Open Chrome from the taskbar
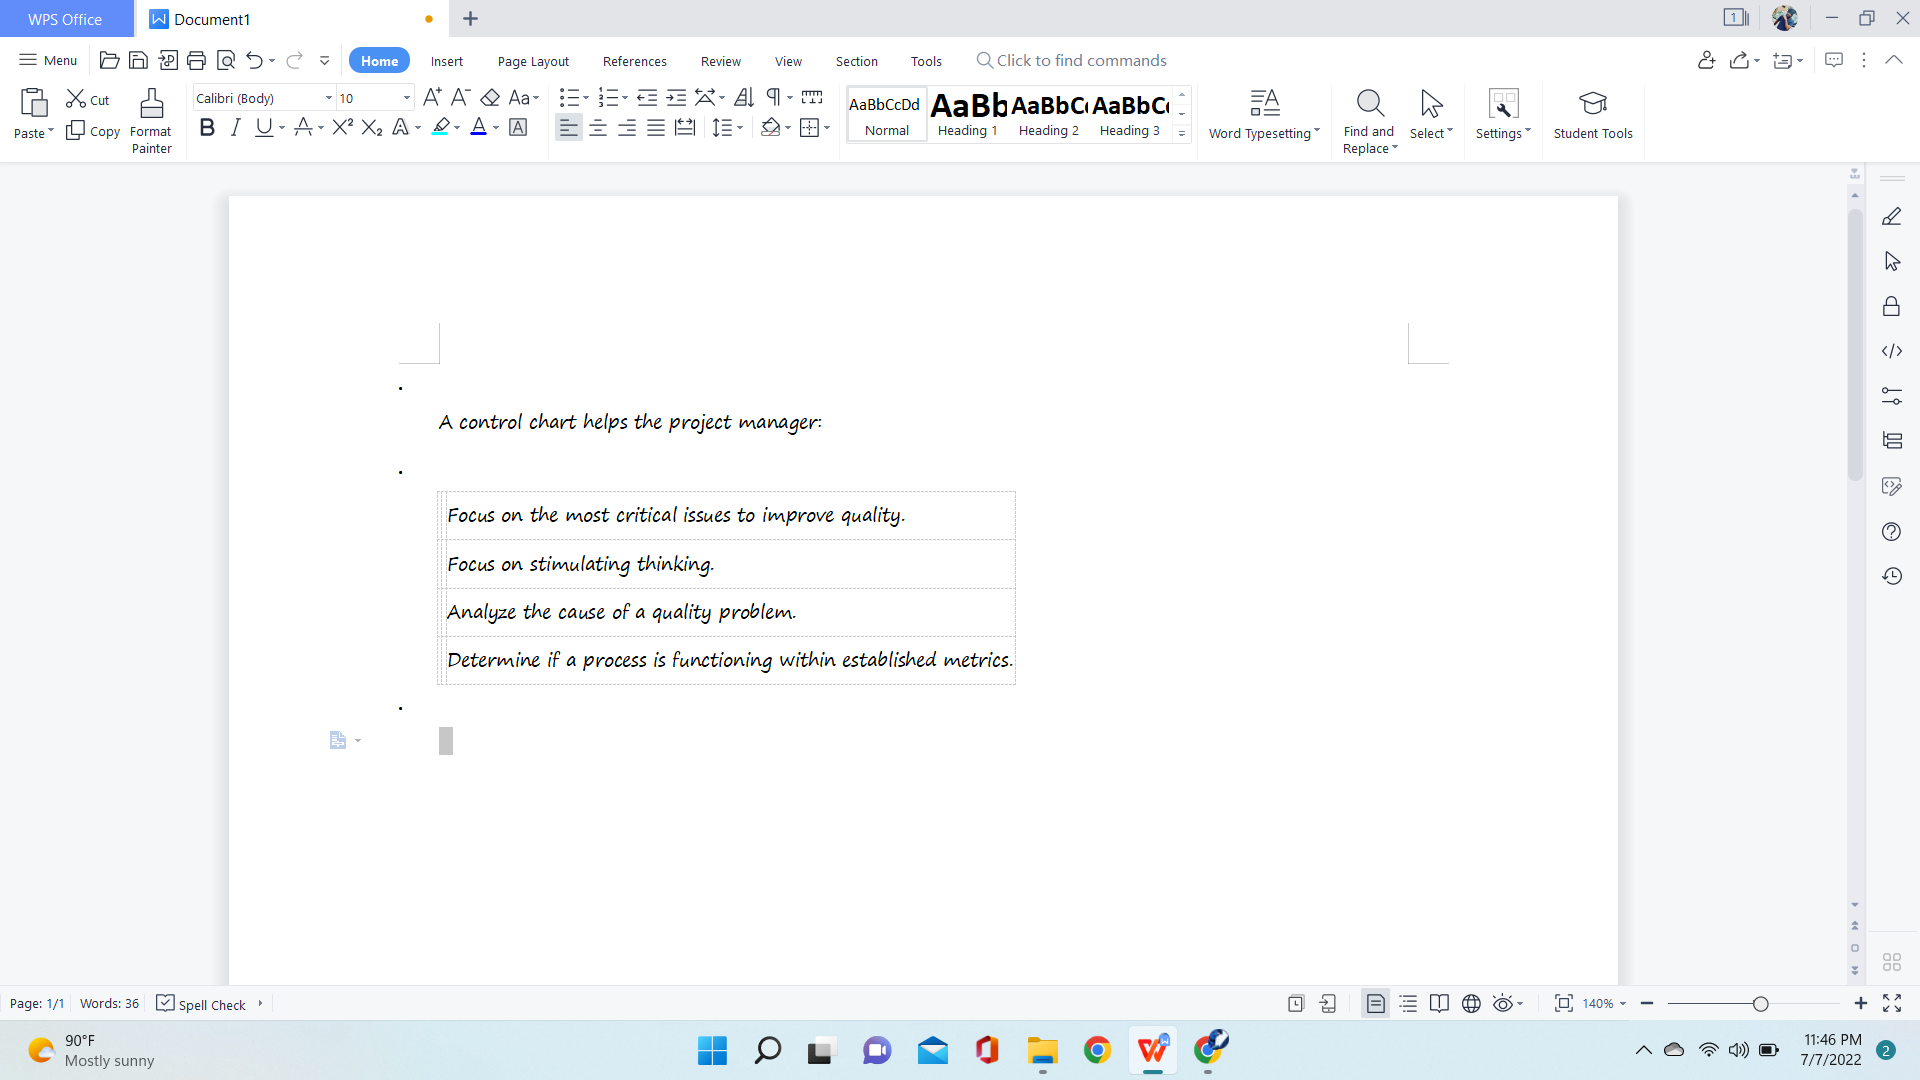The width and height of the screenshot is (1920, 1080). point(1097,1050)
